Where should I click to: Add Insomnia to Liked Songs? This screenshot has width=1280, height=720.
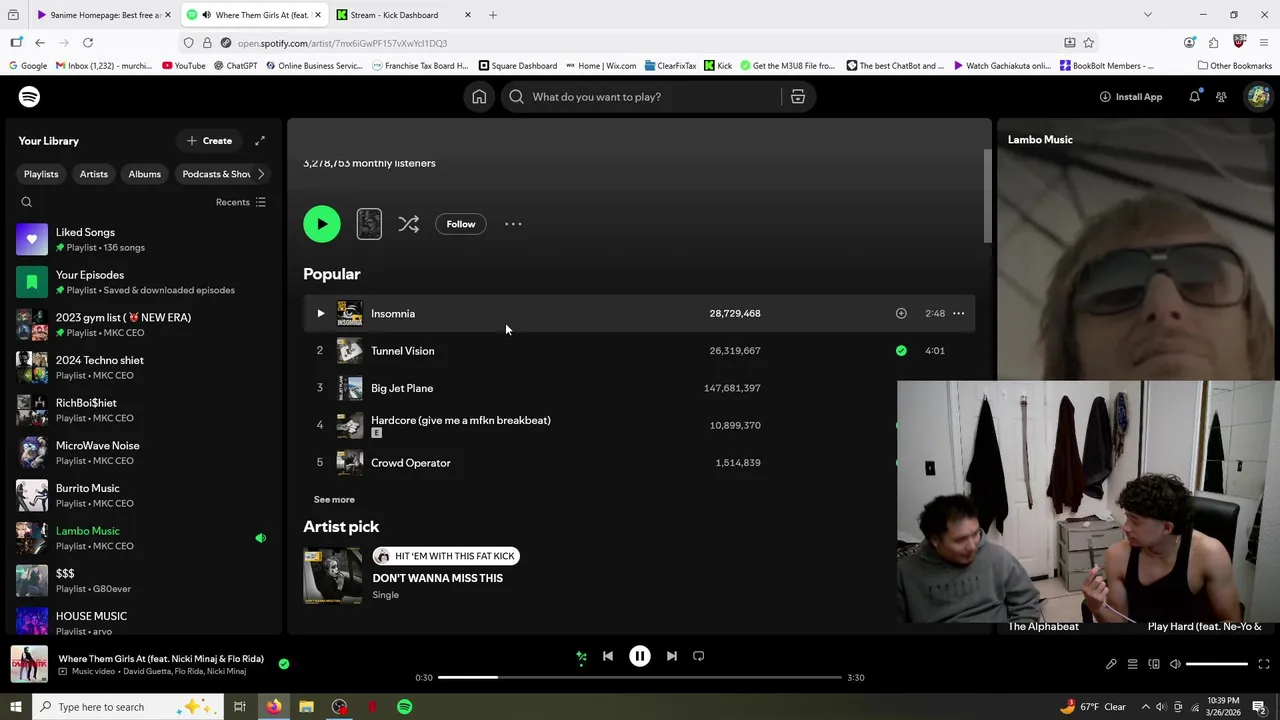[x=901, y=313]
